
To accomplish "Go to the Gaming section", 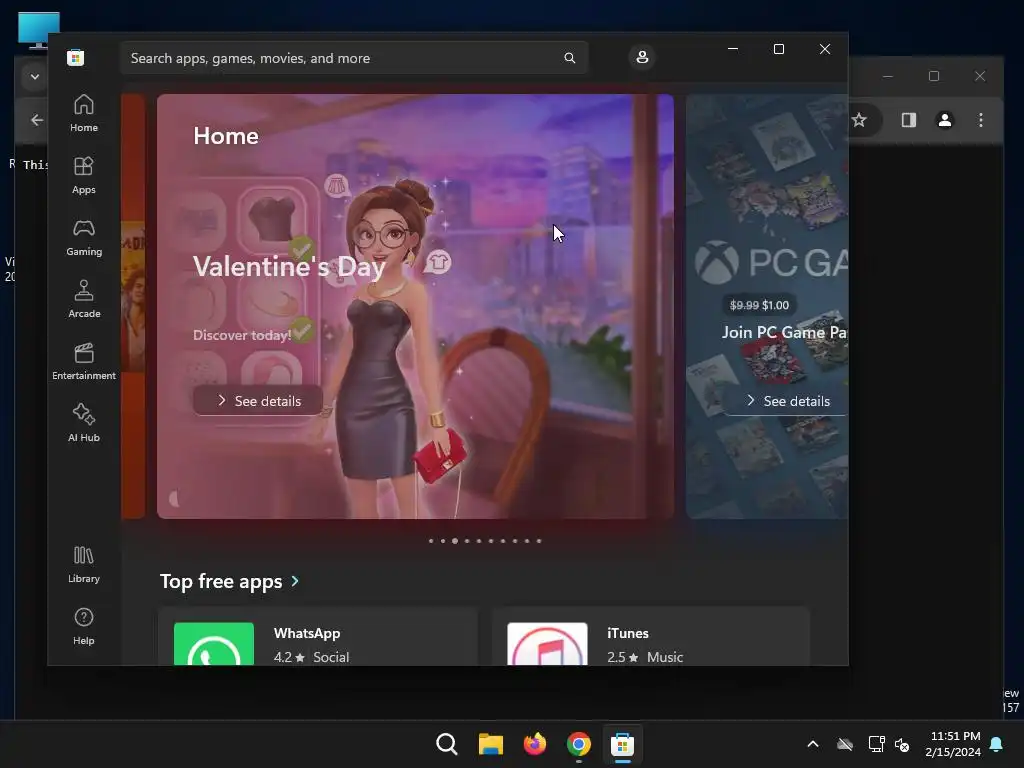I will 84,238.
